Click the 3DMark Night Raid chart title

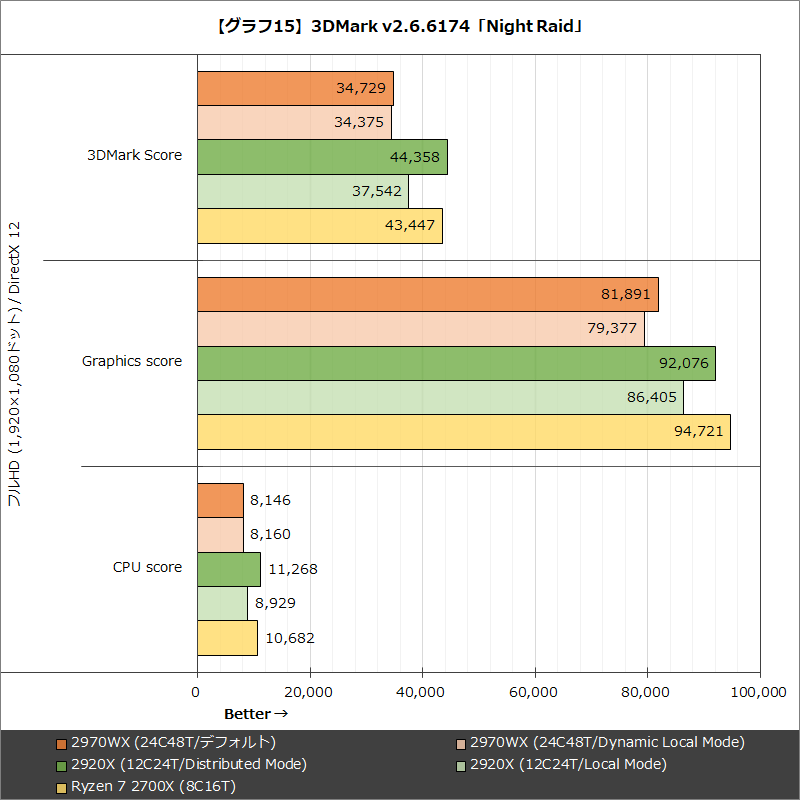(400, 27)
